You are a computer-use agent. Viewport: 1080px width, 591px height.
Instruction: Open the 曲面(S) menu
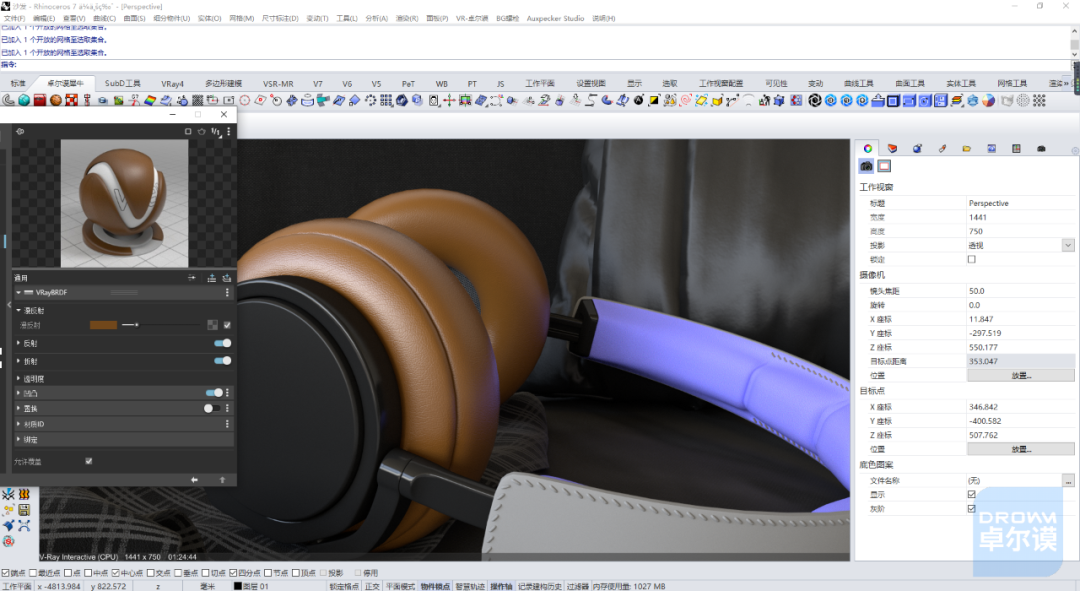click(134, 19)
